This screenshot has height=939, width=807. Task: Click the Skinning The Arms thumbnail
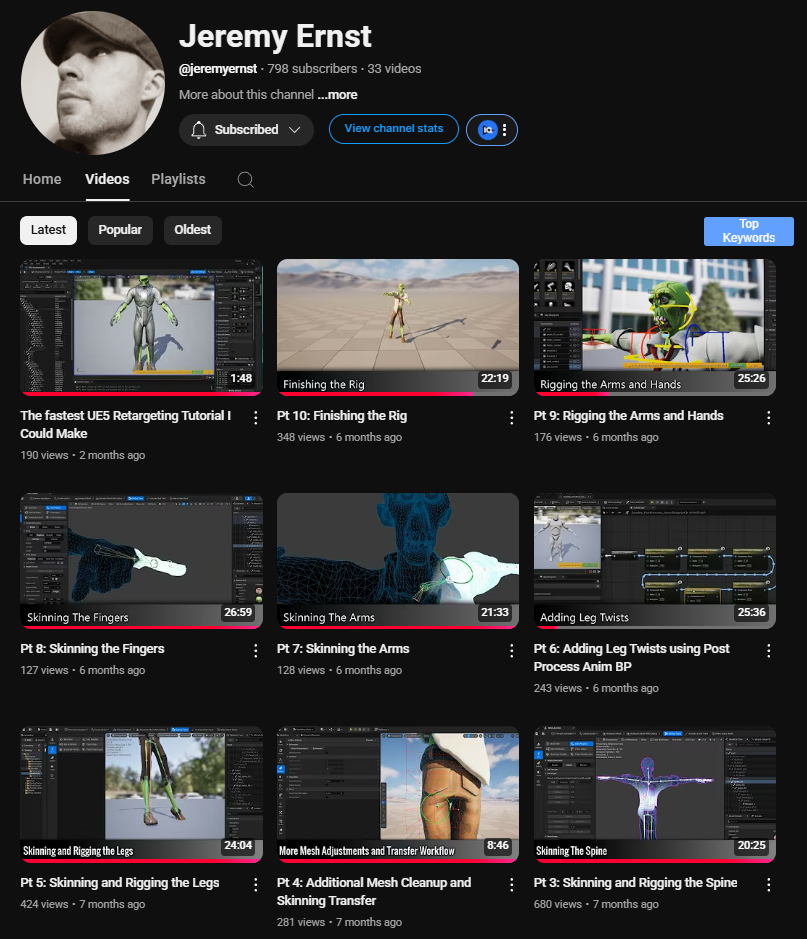[x=398, y=561]
